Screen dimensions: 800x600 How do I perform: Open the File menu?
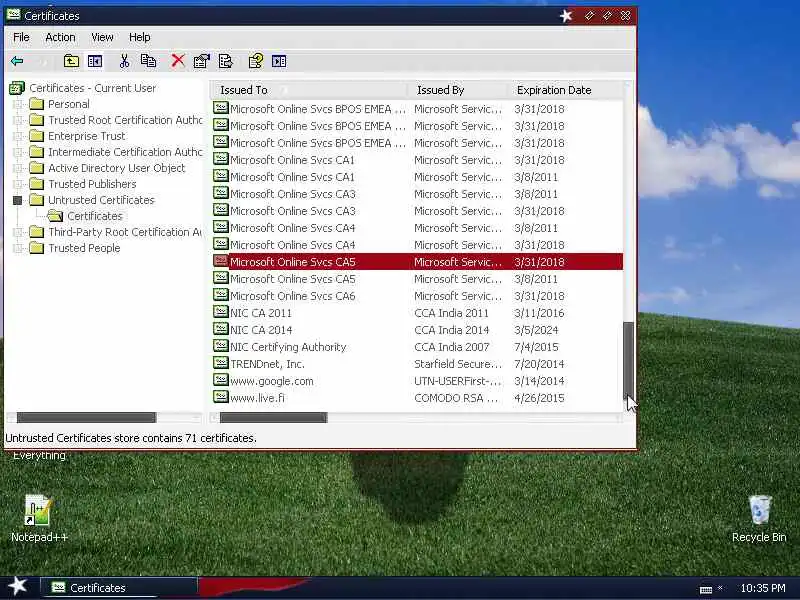21,37
